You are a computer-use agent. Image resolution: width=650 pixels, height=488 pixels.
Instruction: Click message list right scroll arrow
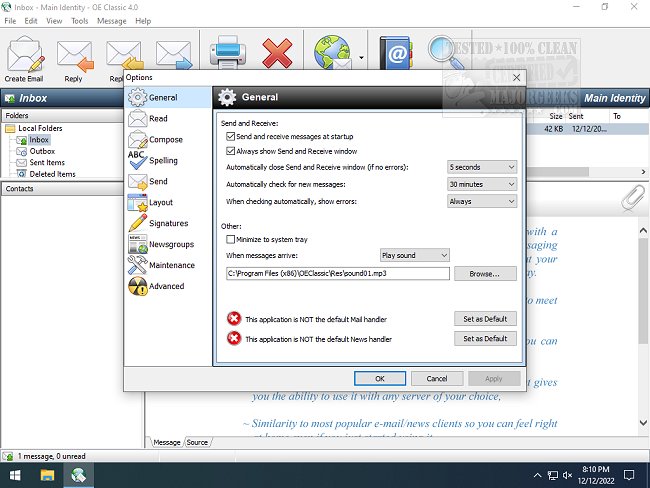(643, 171)
